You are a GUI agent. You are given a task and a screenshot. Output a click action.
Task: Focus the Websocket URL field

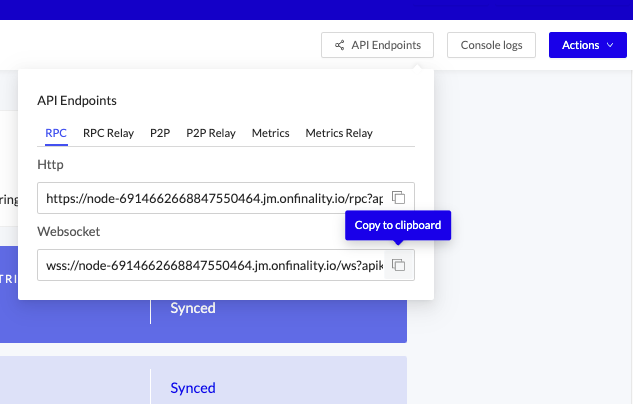[x=210, y=265]
